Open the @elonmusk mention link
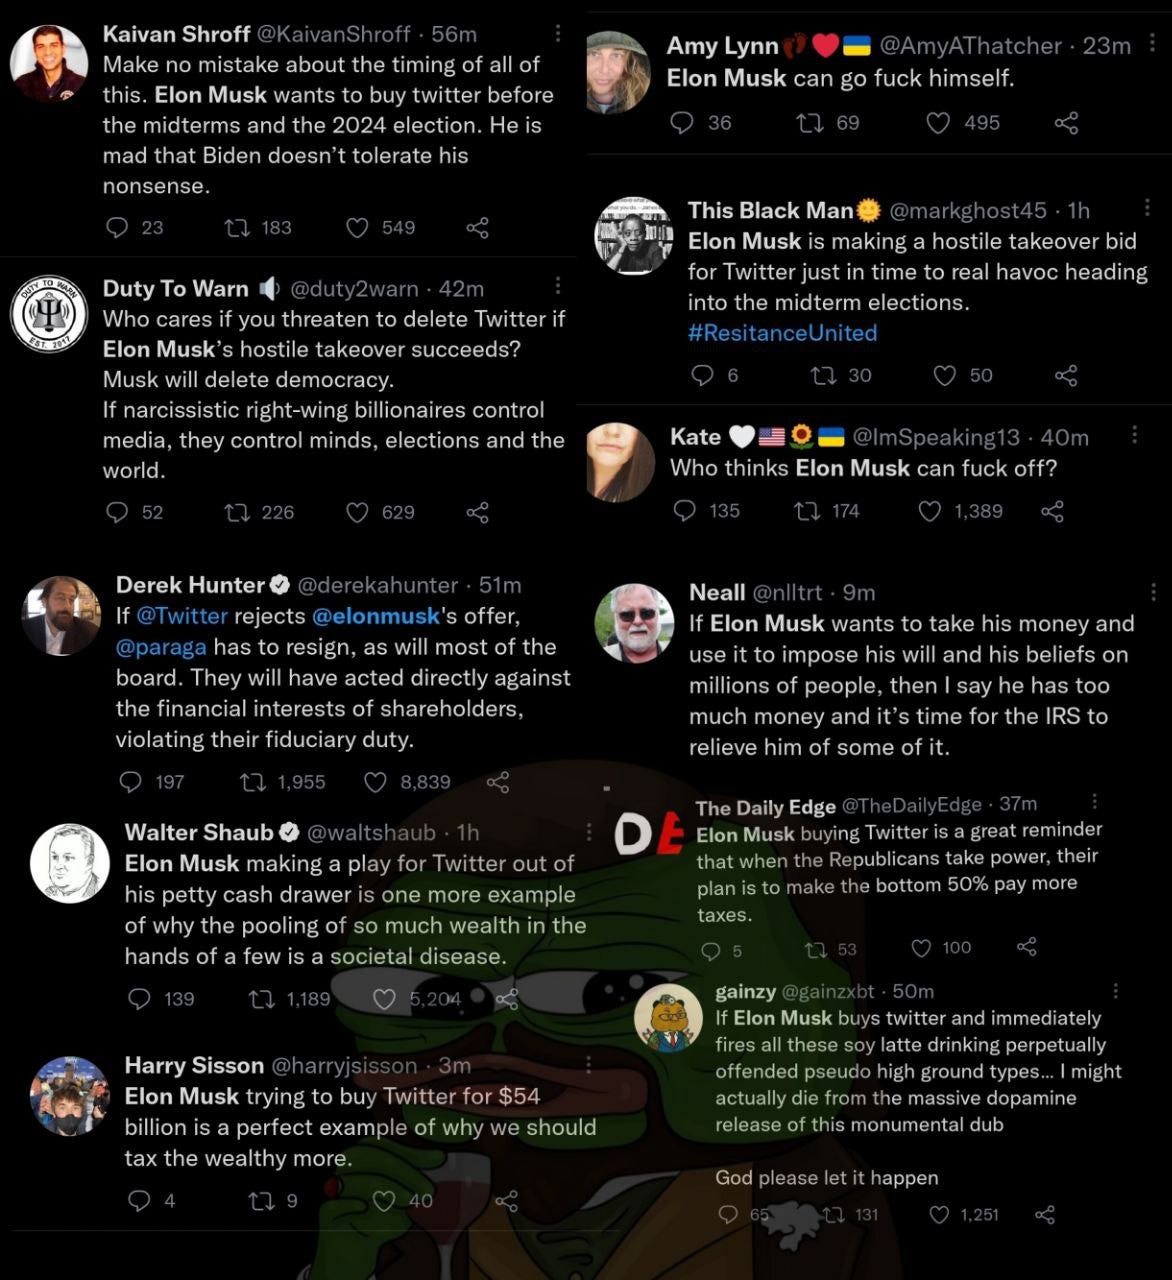 coord(376,616)
